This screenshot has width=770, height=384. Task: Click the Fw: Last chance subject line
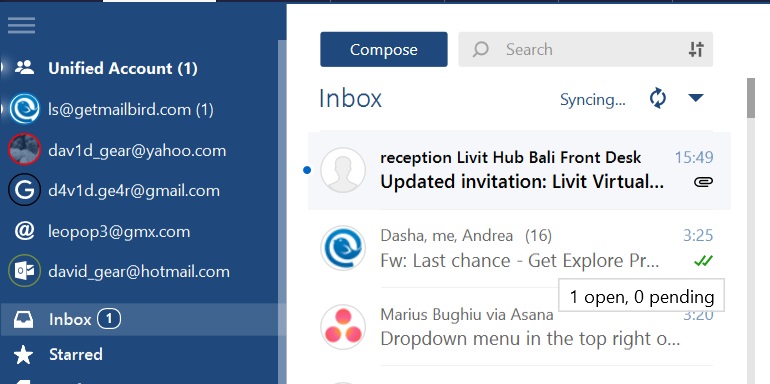coord(520,261)
